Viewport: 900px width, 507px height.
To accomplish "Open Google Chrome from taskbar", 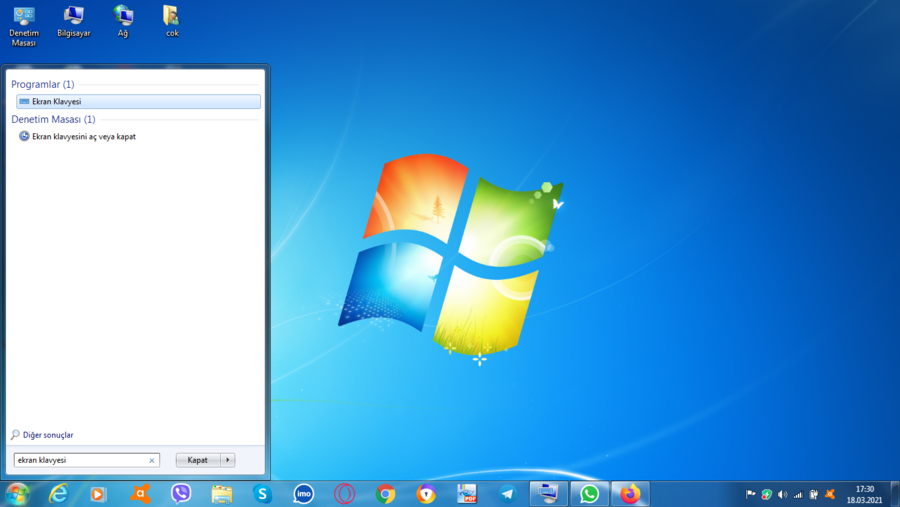I will [385, 494].
